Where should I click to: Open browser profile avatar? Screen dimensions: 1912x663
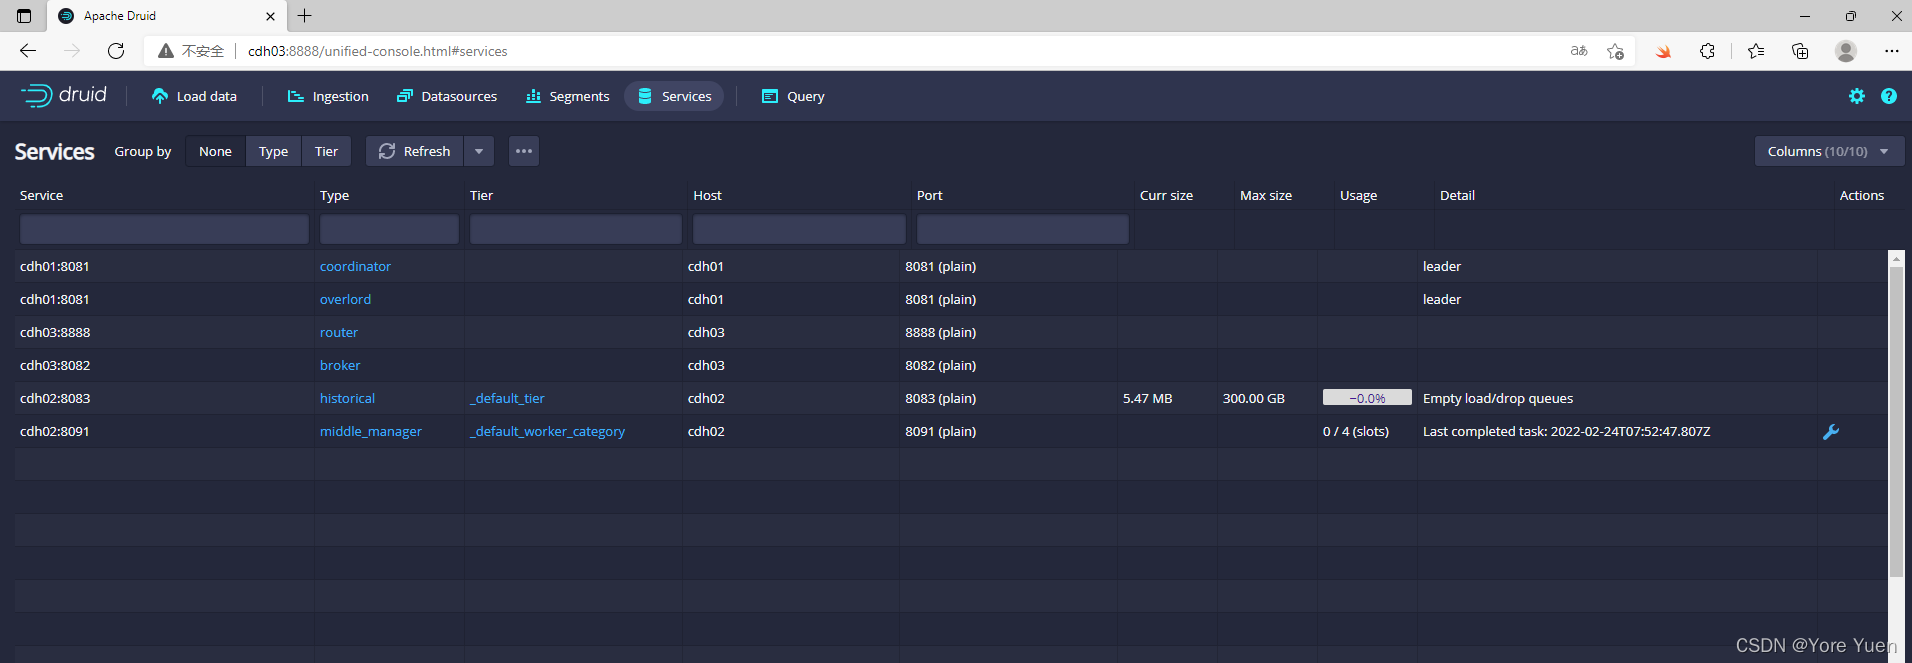point(1846,51)
